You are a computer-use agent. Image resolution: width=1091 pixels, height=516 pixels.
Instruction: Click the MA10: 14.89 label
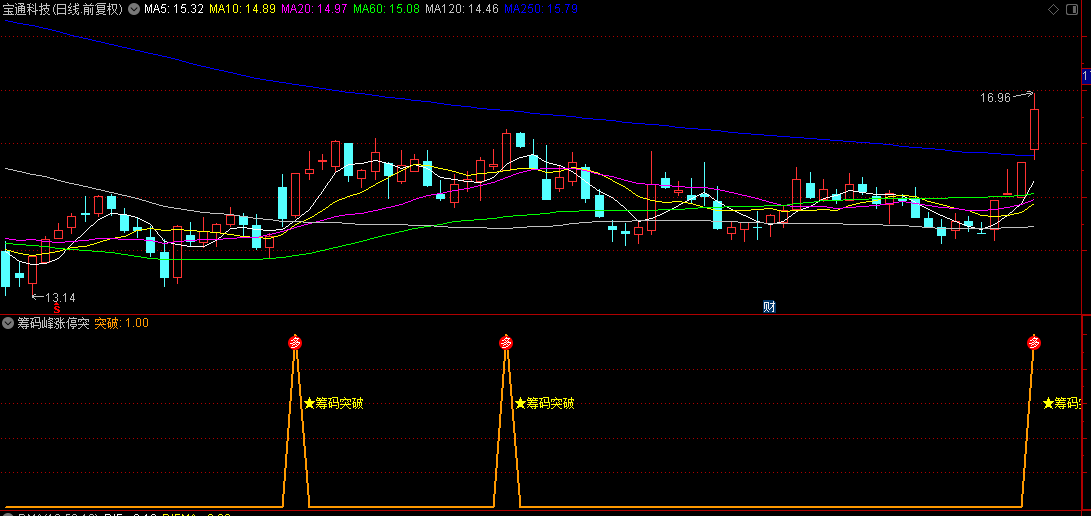pyautogui.click(x=242, y=9)
